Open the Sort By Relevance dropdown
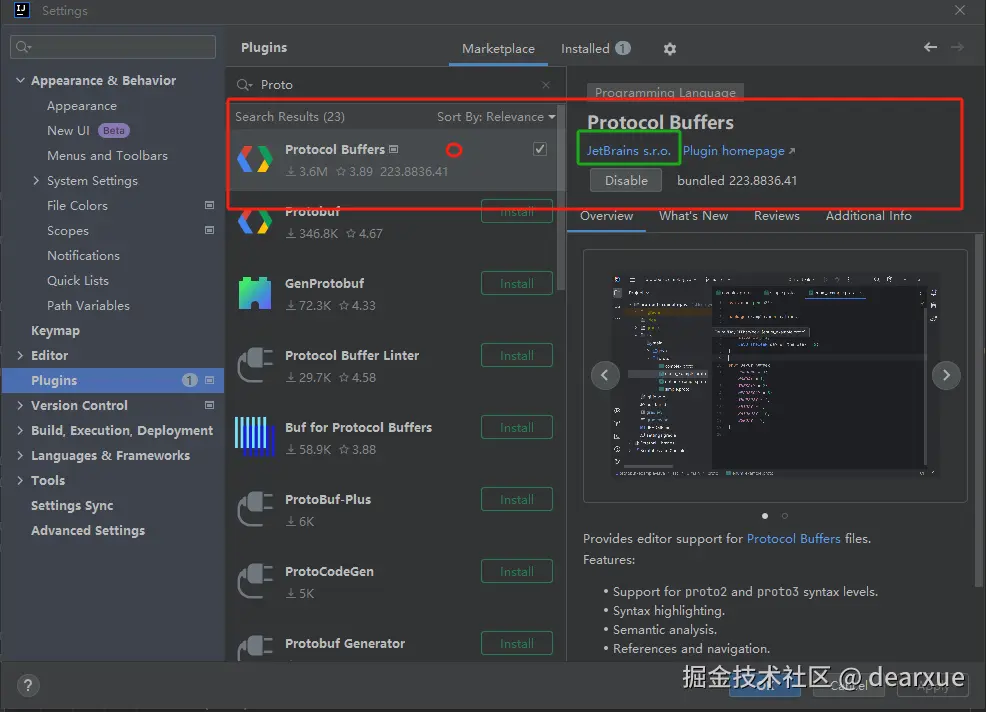 [496, 116]
